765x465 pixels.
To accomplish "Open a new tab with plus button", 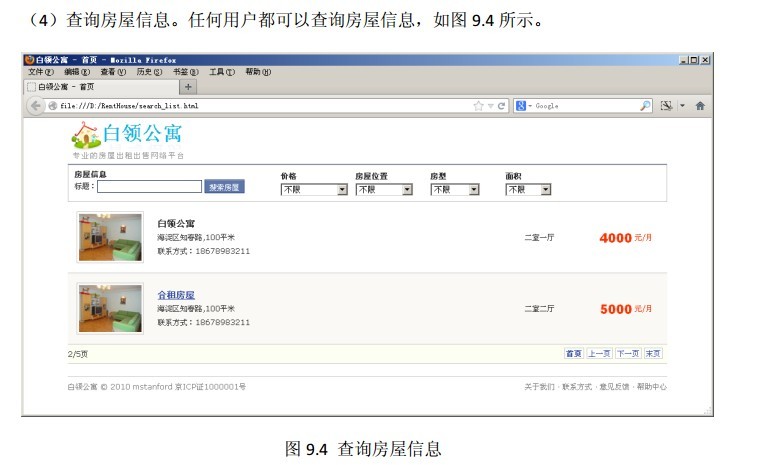I will 189,87.
